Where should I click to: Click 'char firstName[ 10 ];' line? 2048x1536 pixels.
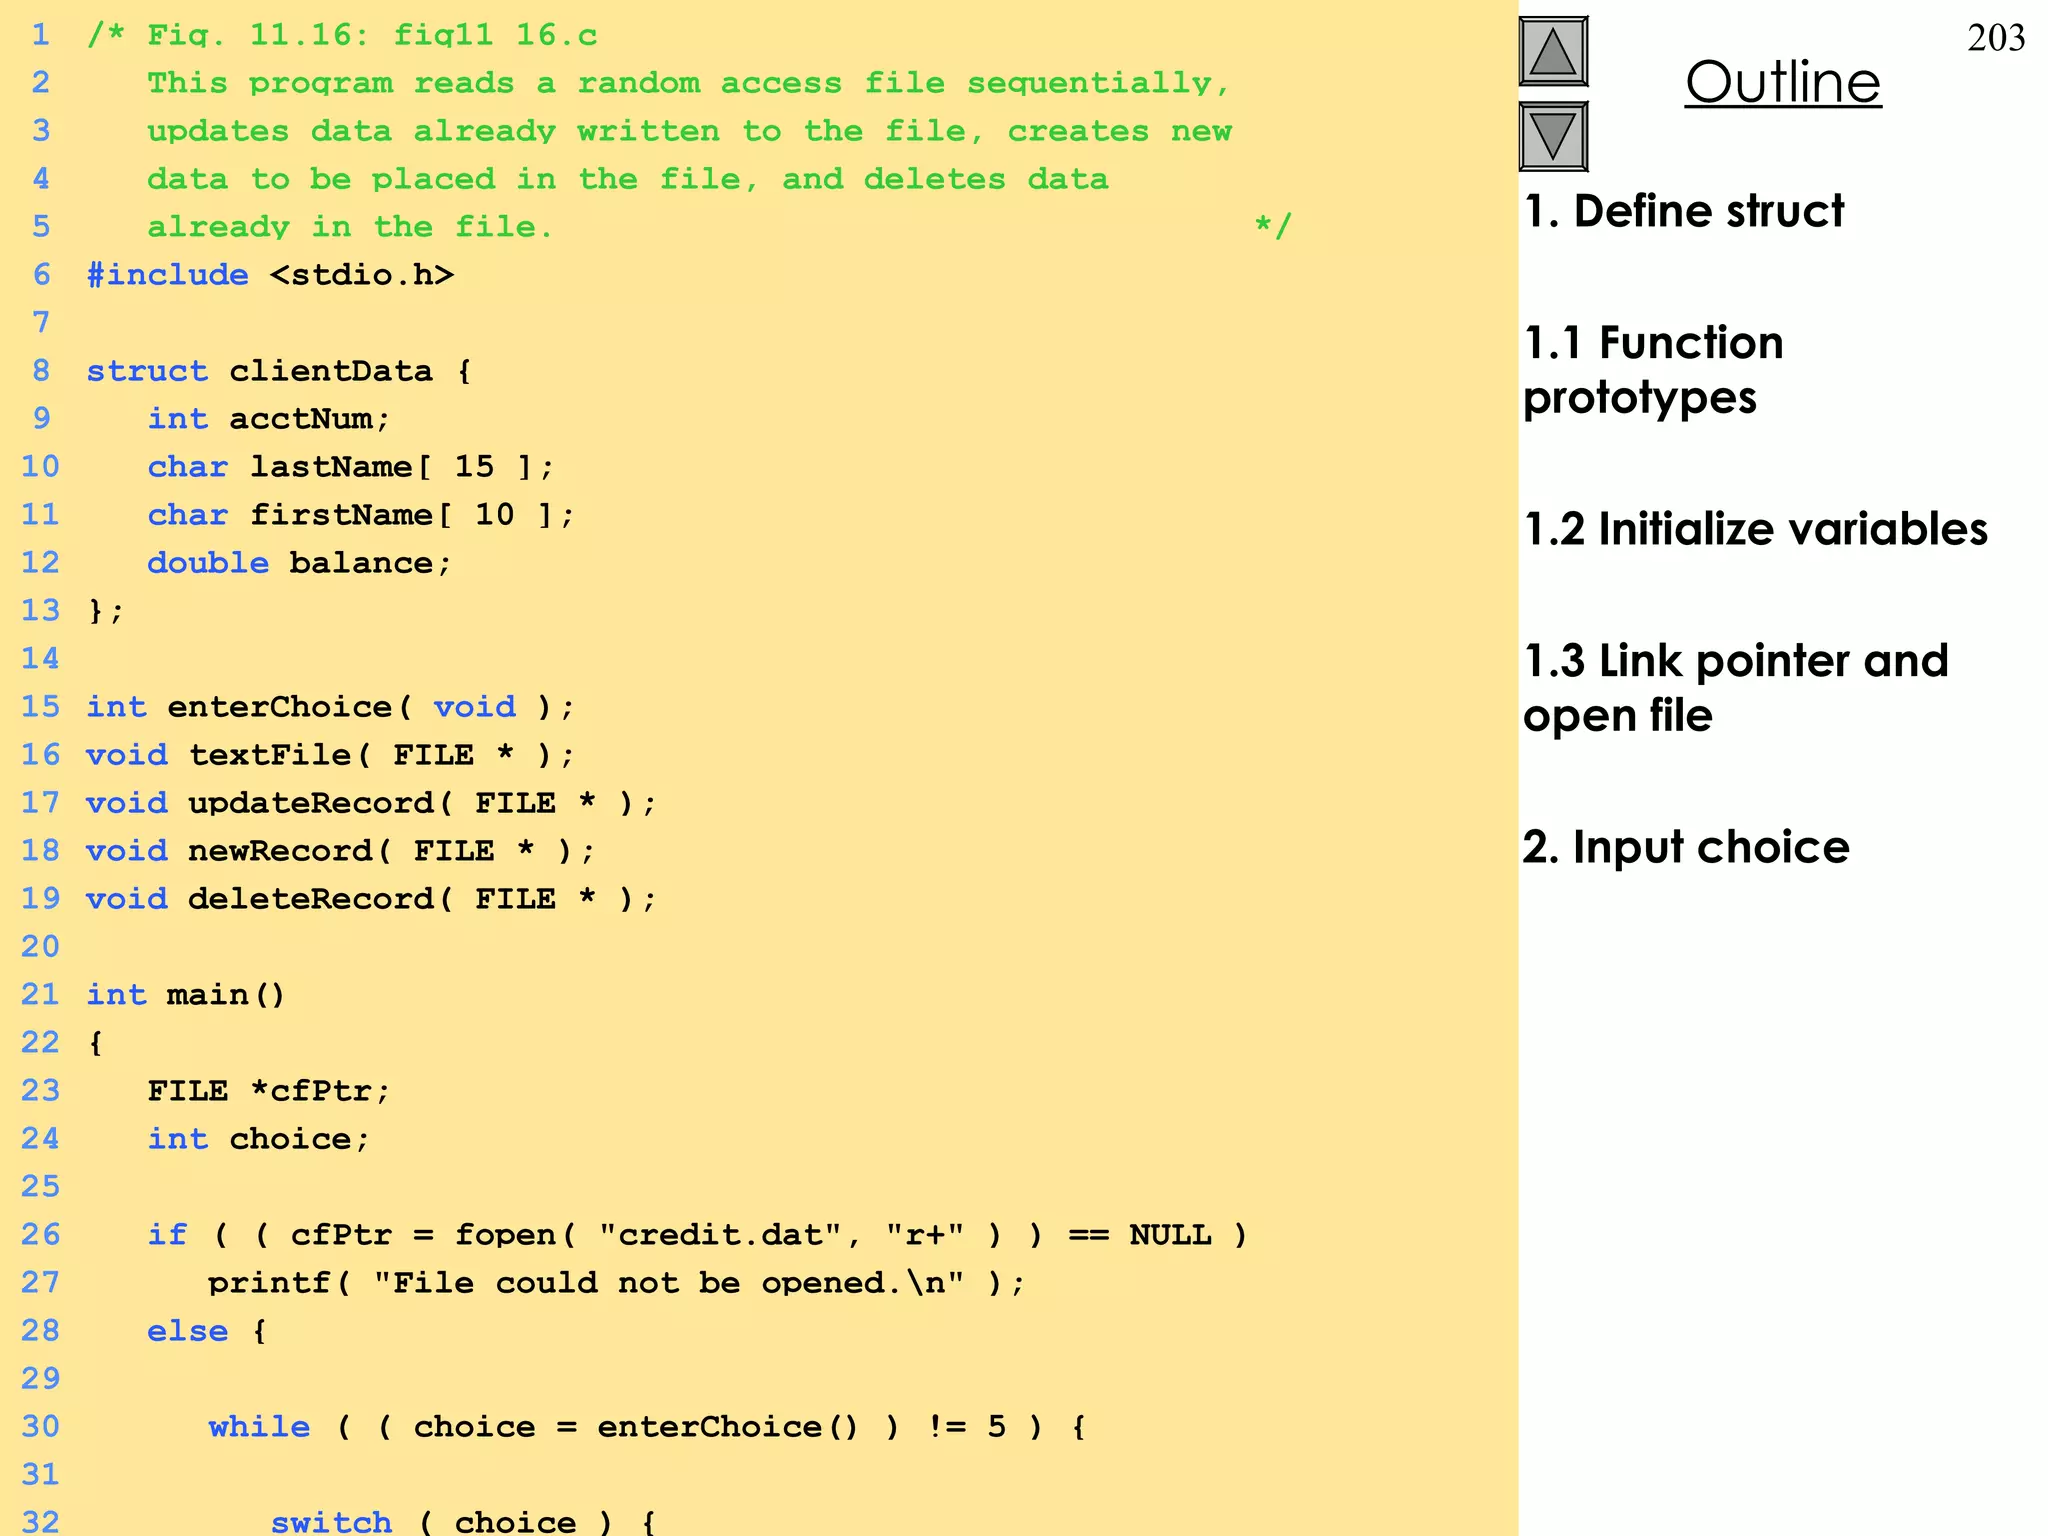[x=362, y=515]
